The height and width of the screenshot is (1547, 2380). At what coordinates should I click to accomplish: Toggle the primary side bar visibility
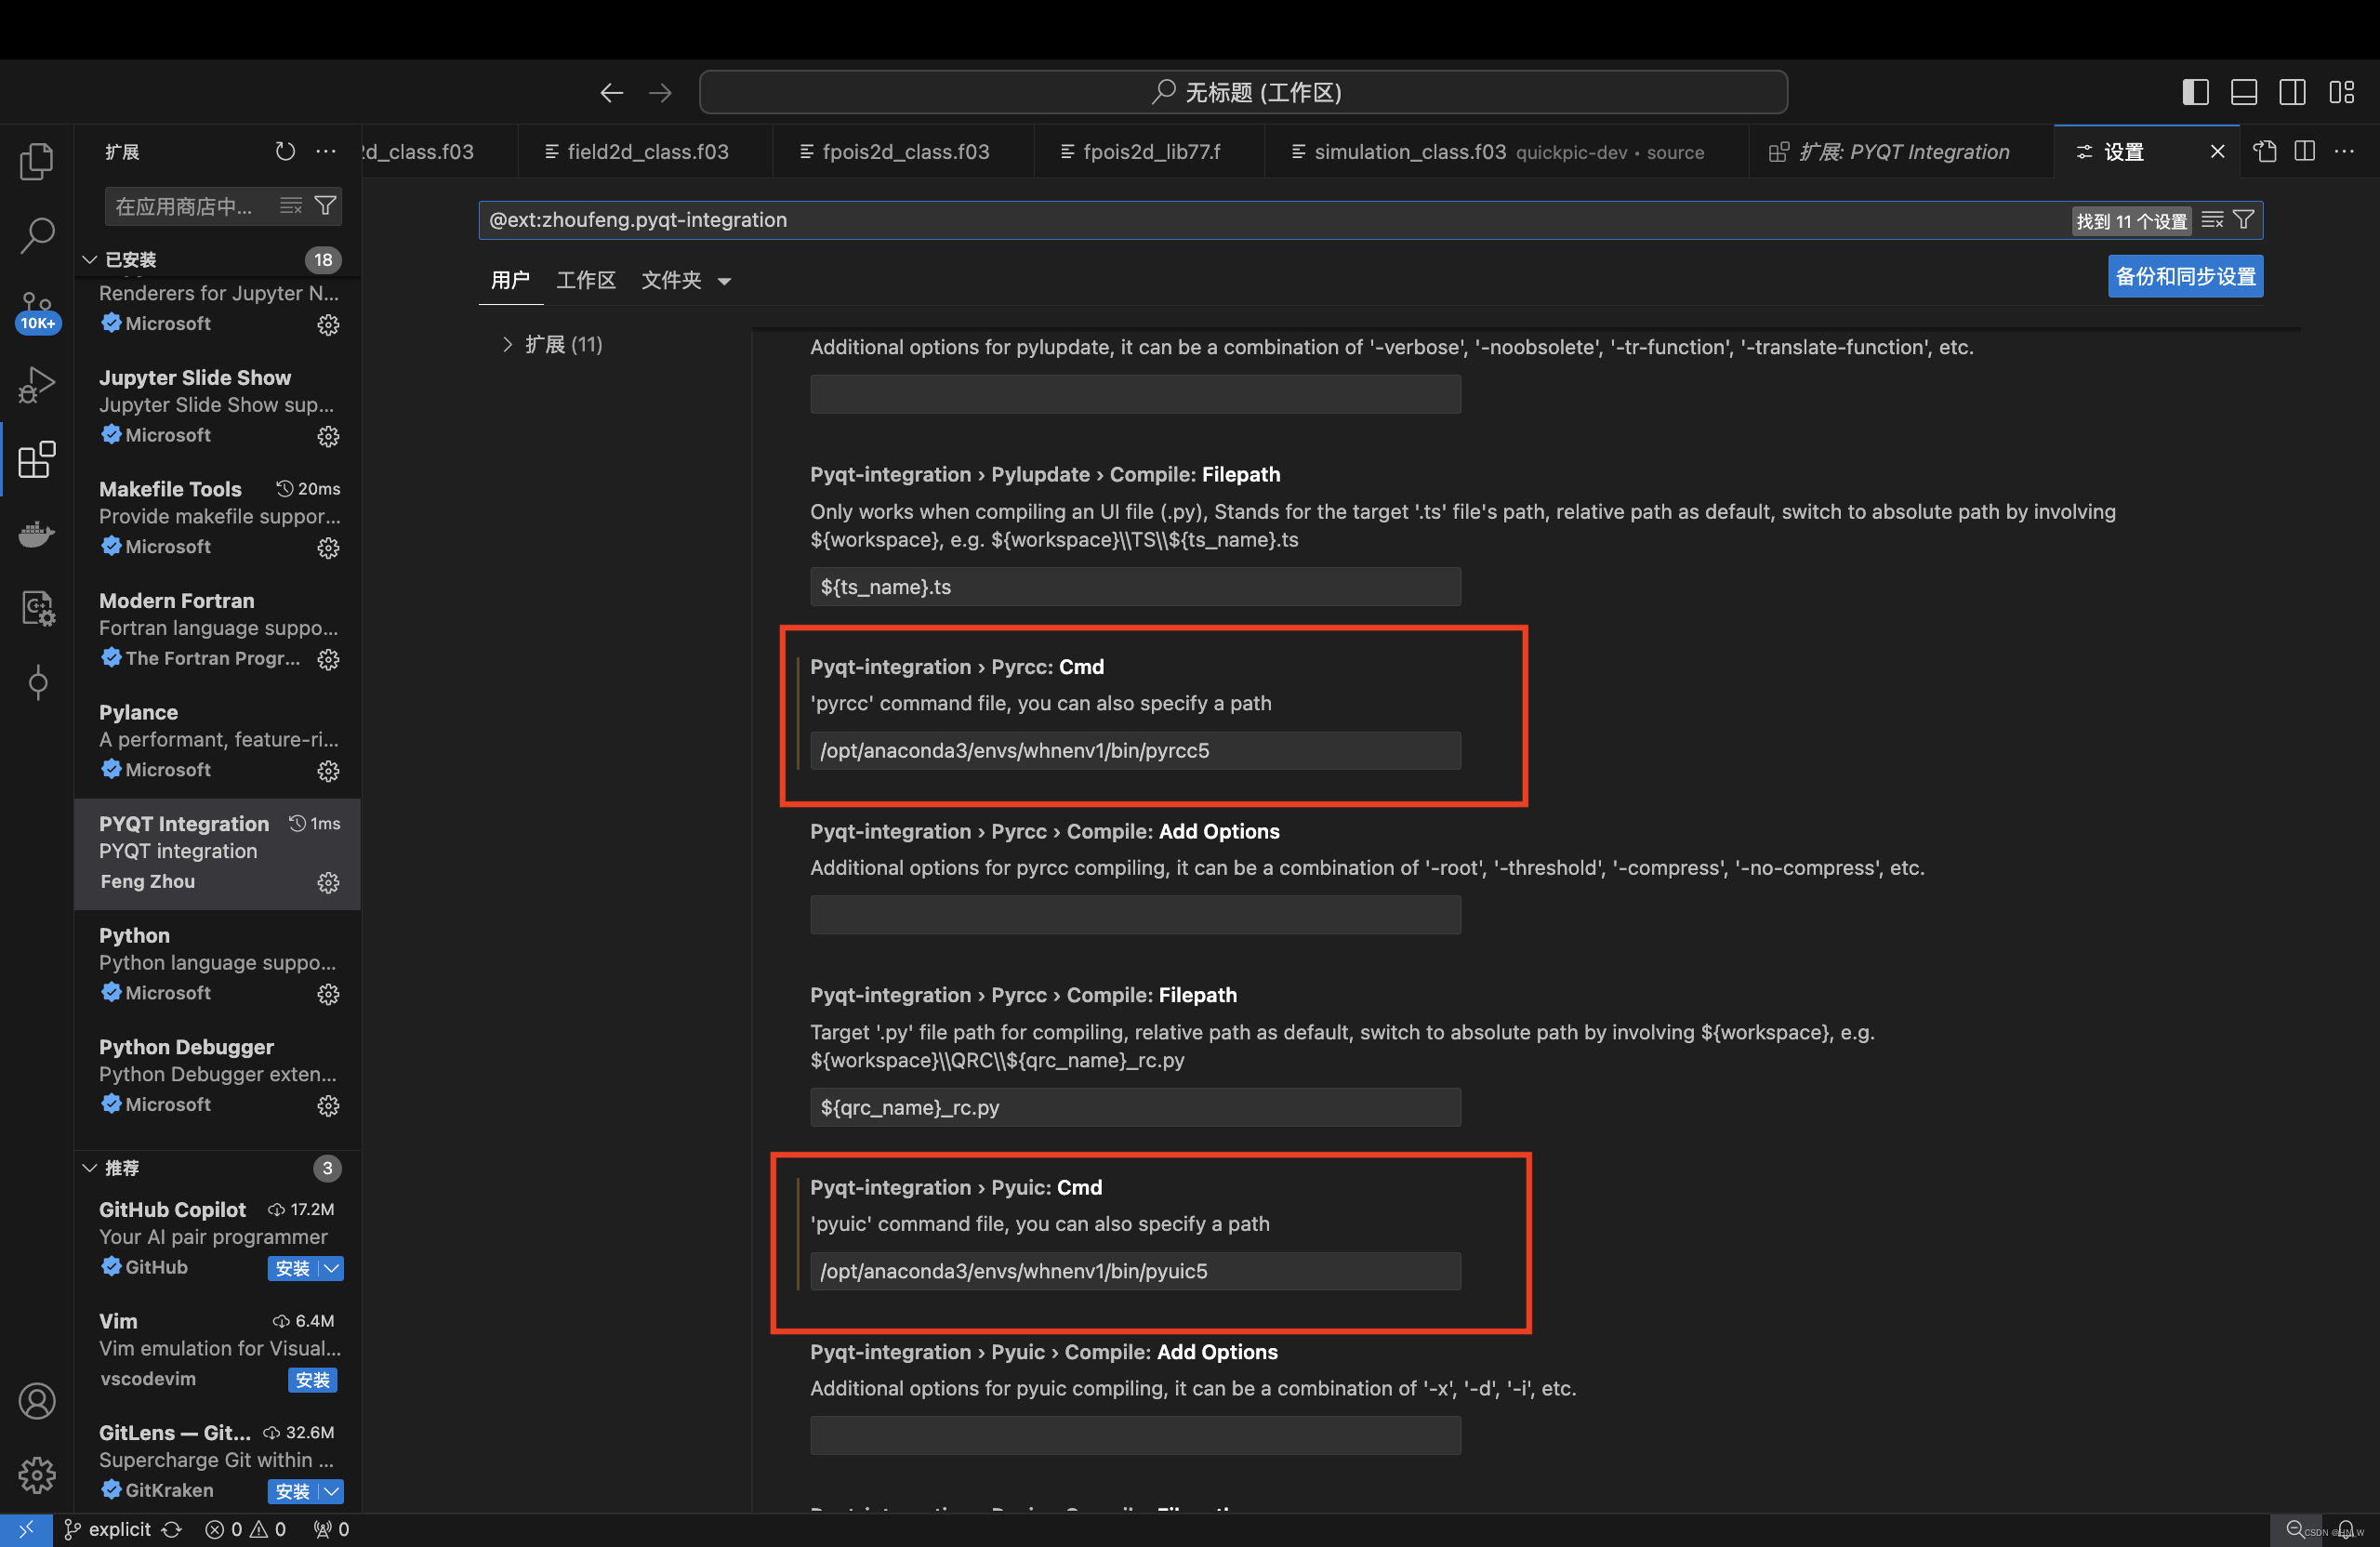click(x=2195, y=91)
